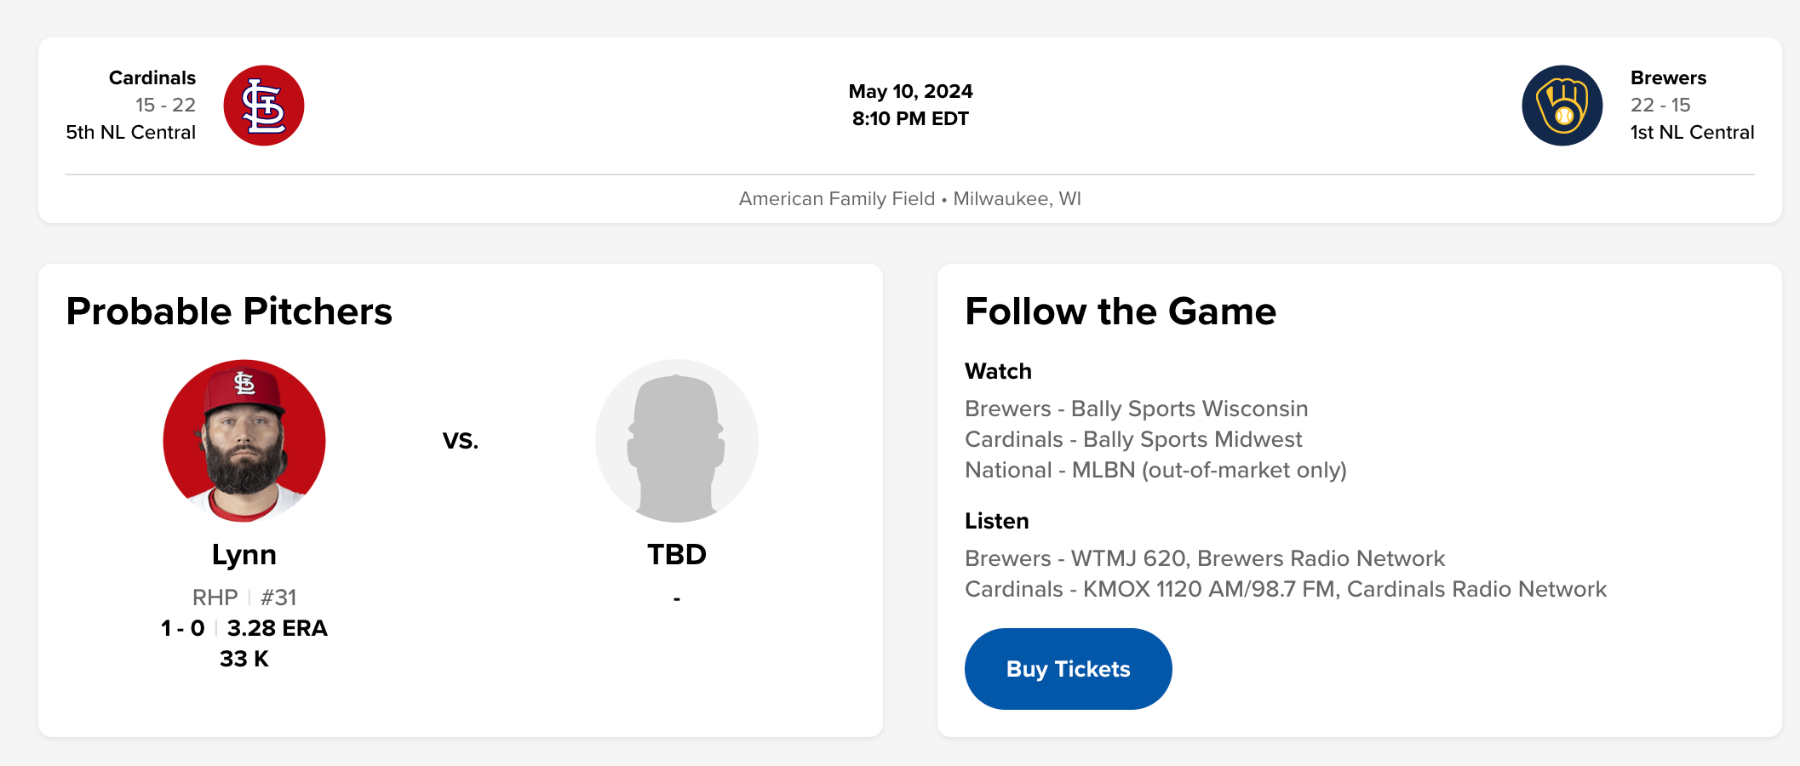Click the KMOX 1120 Cardinals Radio listing

coord(1285,590)
